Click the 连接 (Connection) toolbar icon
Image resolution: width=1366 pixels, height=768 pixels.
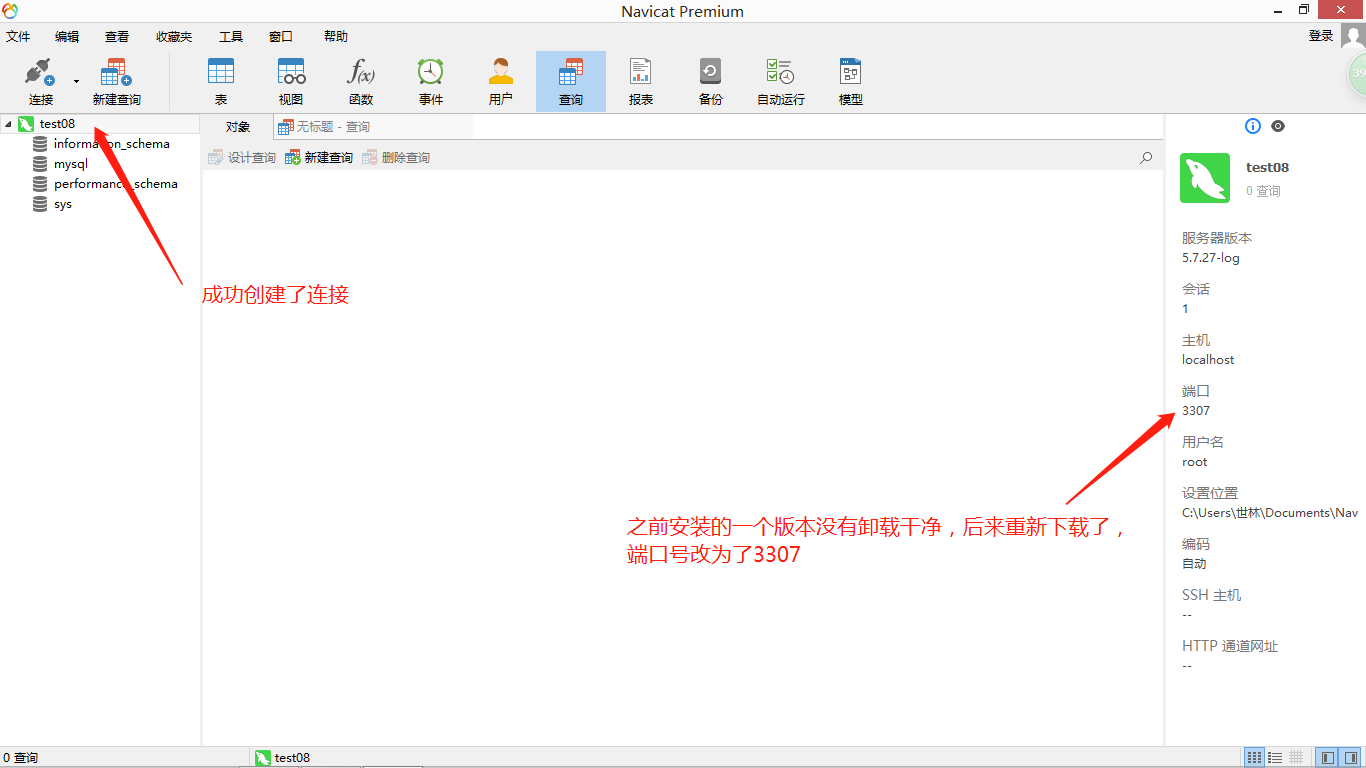coord(40,81)
